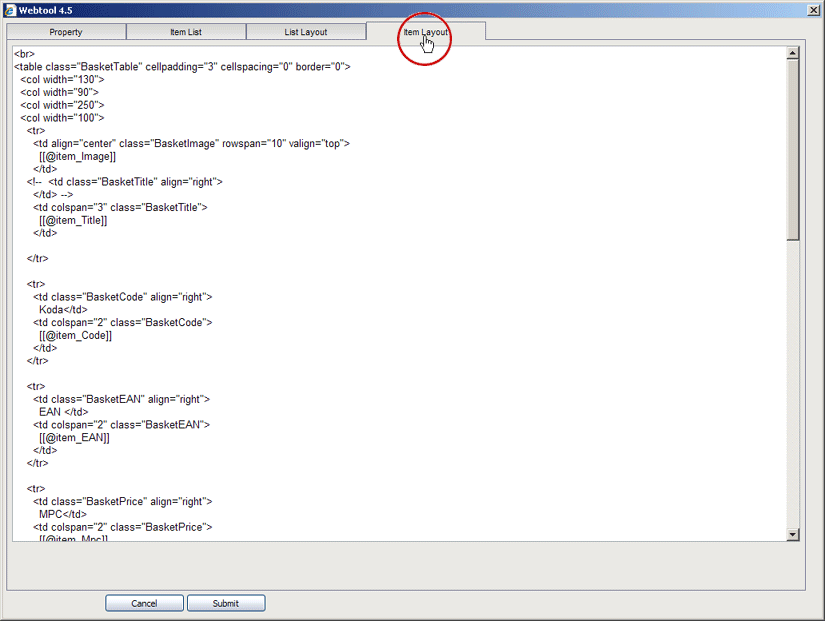Click the scrollbar track below the thumb
The image size is (825, 621).
[x=793, y=390]
